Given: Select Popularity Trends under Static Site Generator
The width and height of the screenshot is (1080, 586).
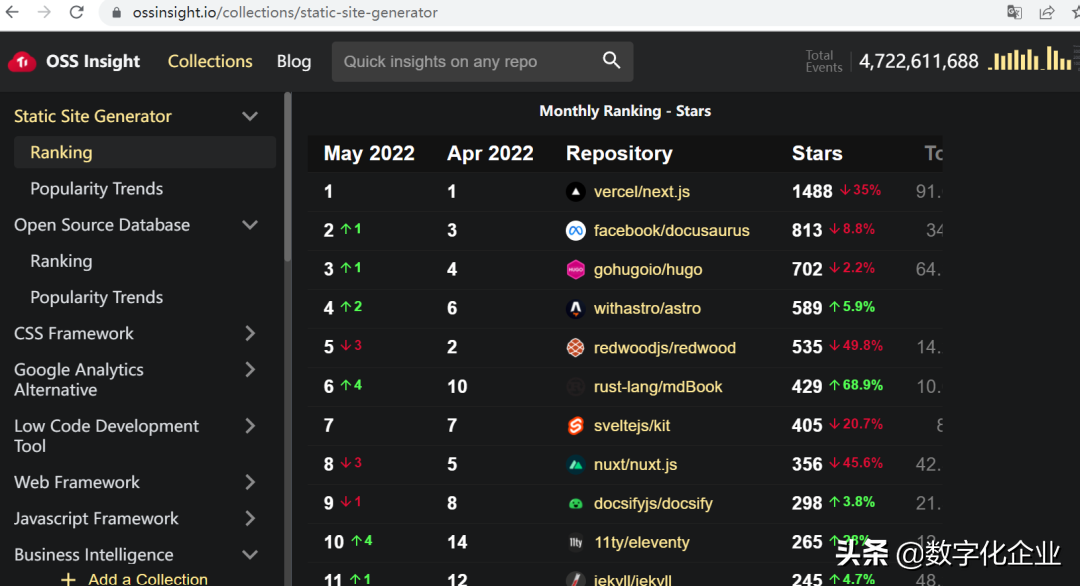Looking at the screenshot, I should [96, 189].
